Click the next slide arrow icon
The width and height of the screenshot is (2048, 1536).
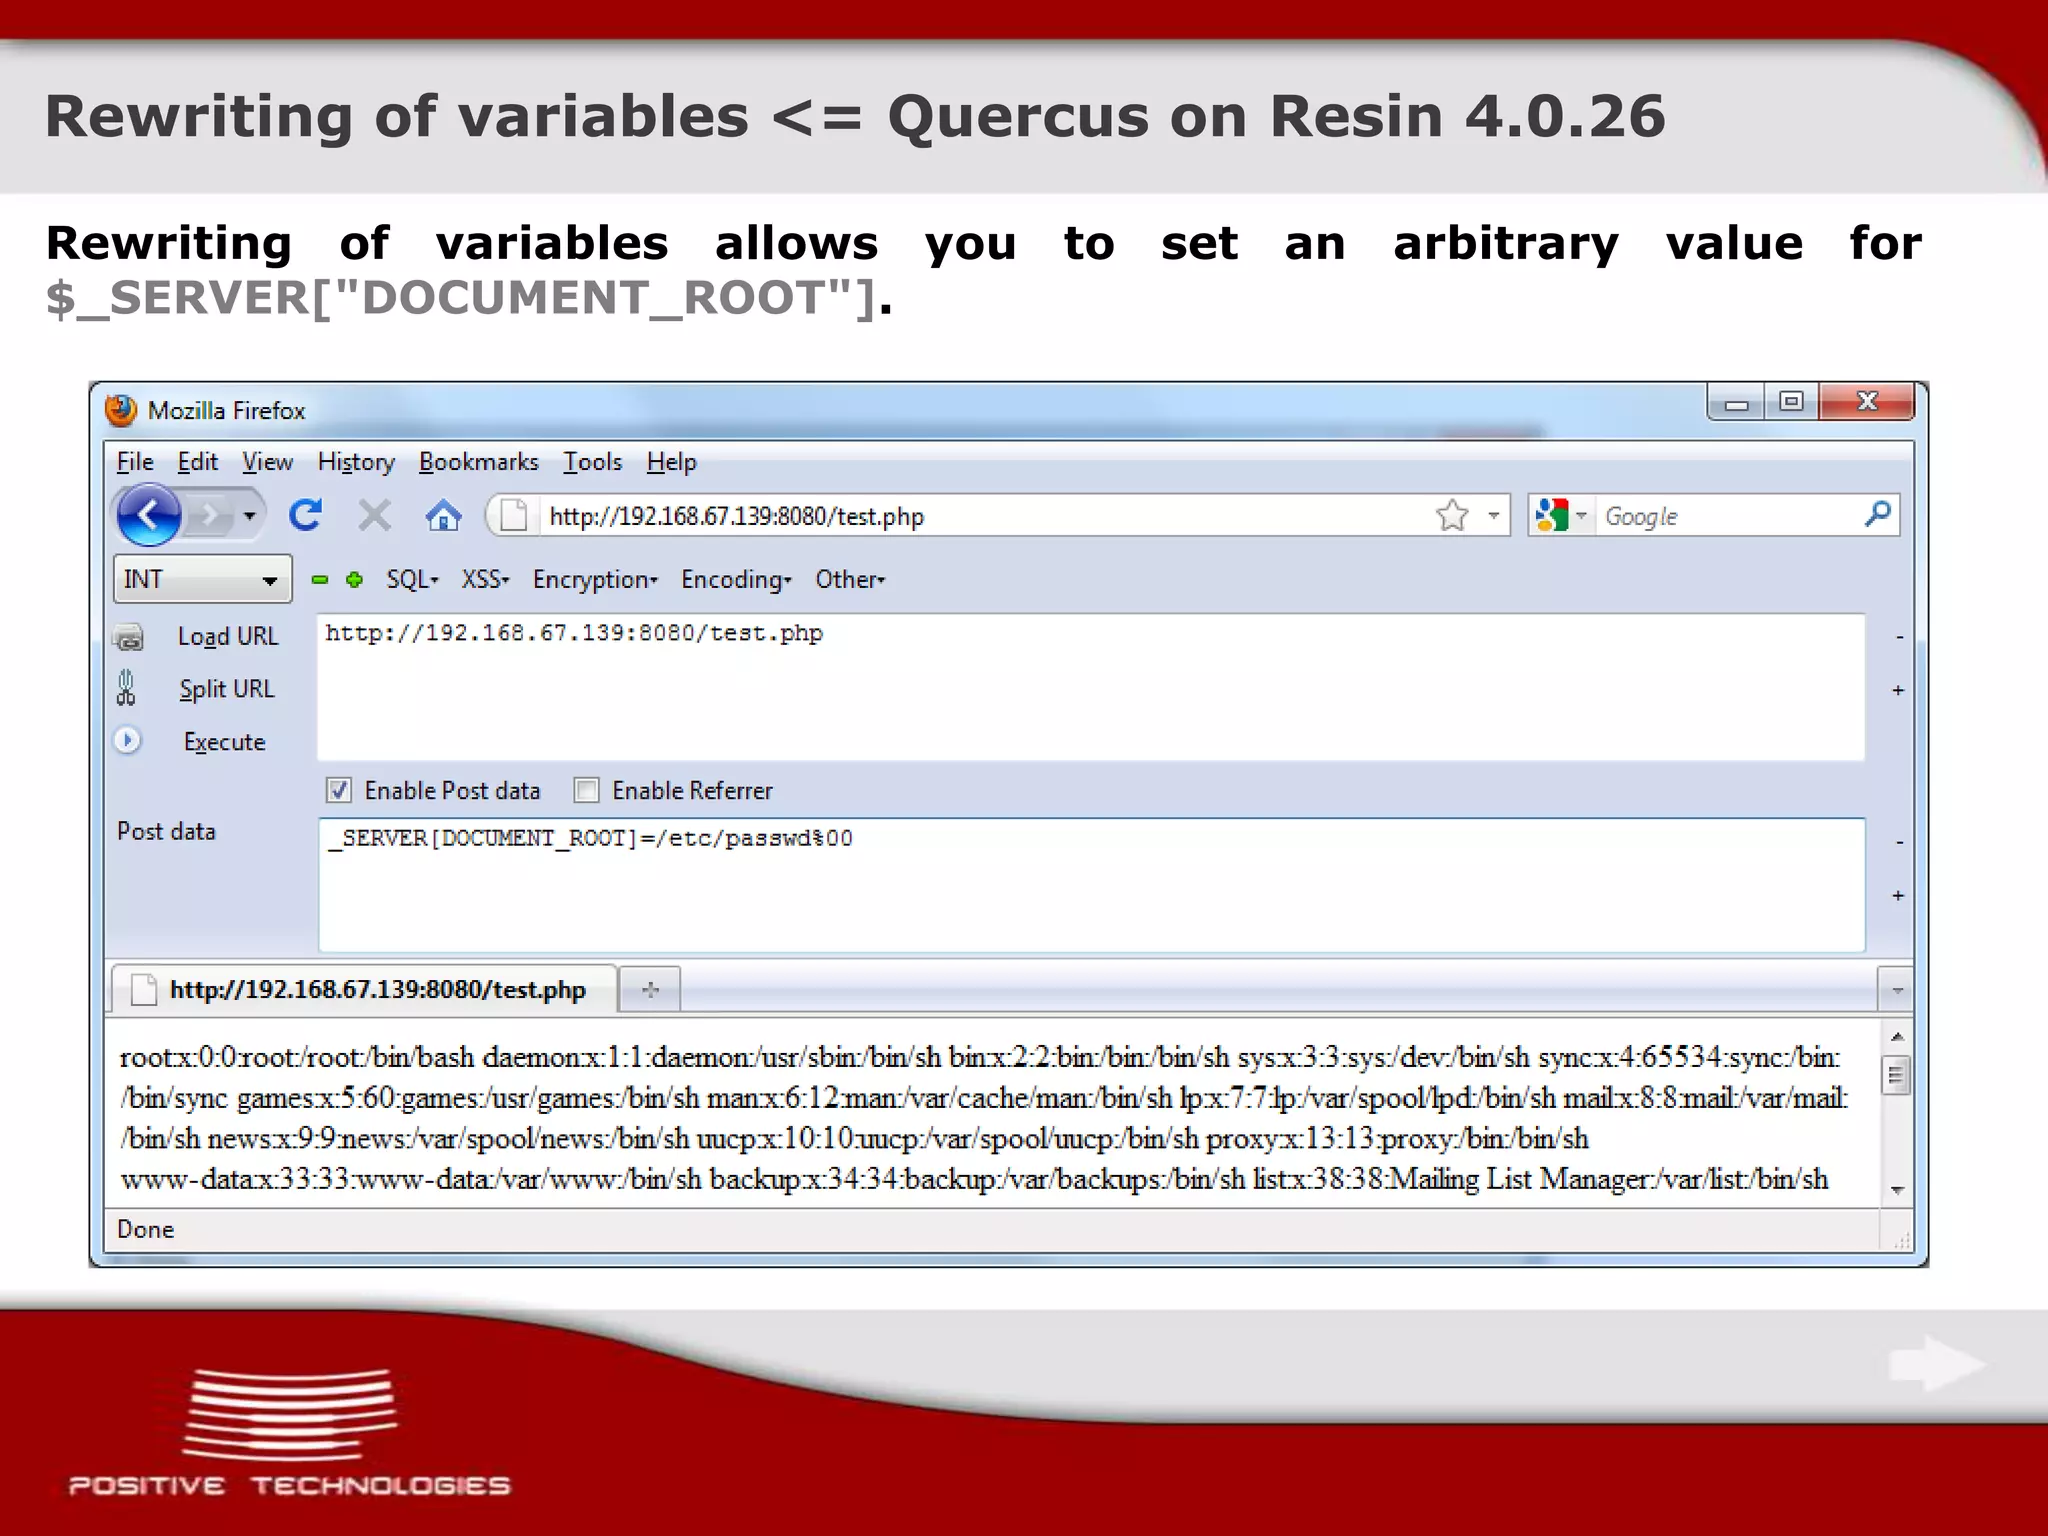click(1937, 1363)
